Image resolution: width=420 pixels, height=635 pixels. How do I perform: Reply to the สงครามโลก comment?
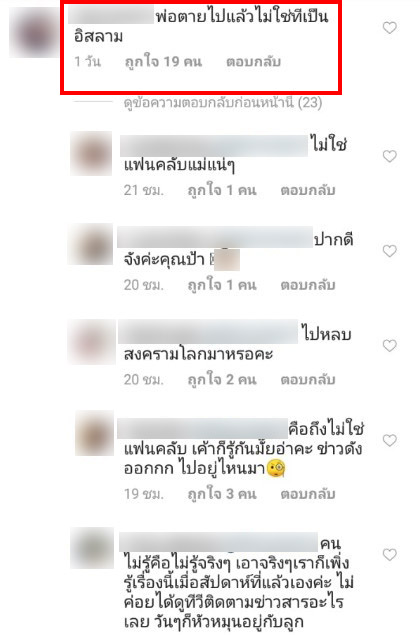pos(308,380)
